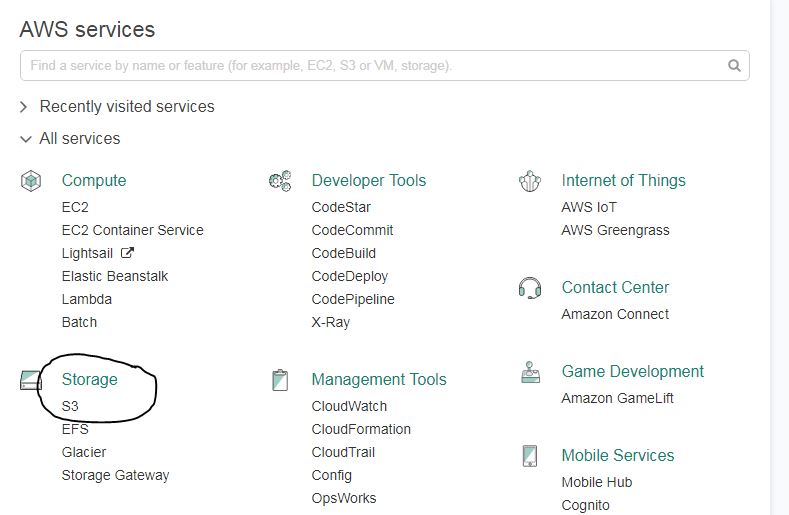Open CloudTrail service
Viewport: 789px width, 515px height.
(343, 452)
